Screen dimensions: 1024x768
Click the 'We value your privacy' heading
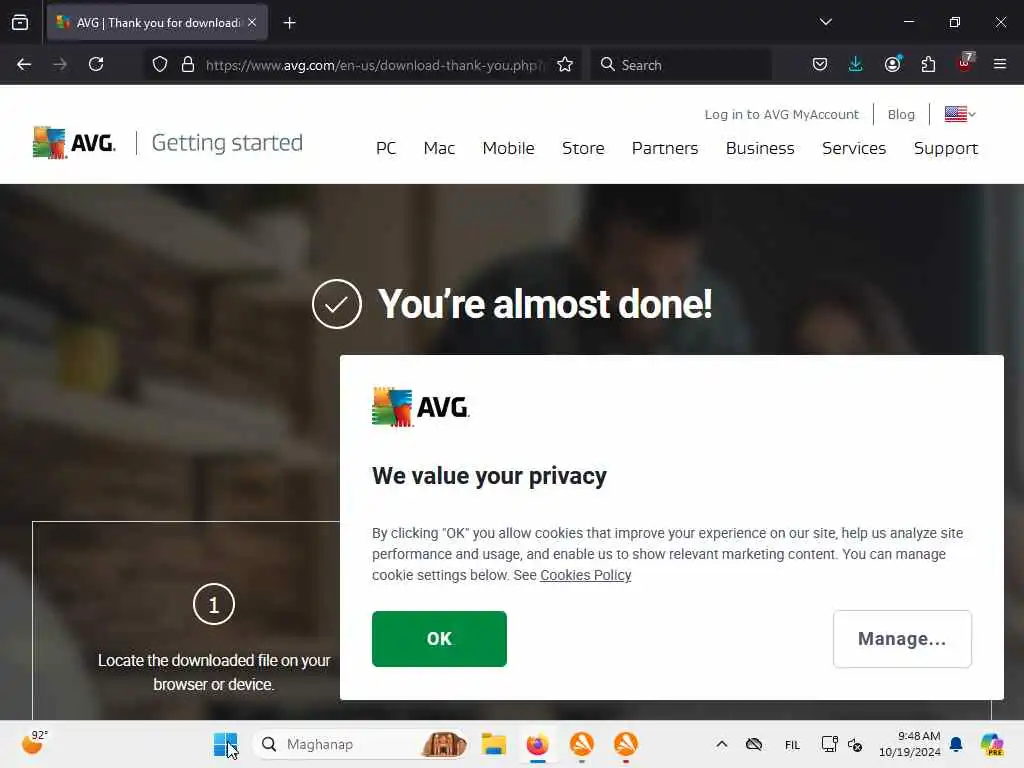[489, 476]
